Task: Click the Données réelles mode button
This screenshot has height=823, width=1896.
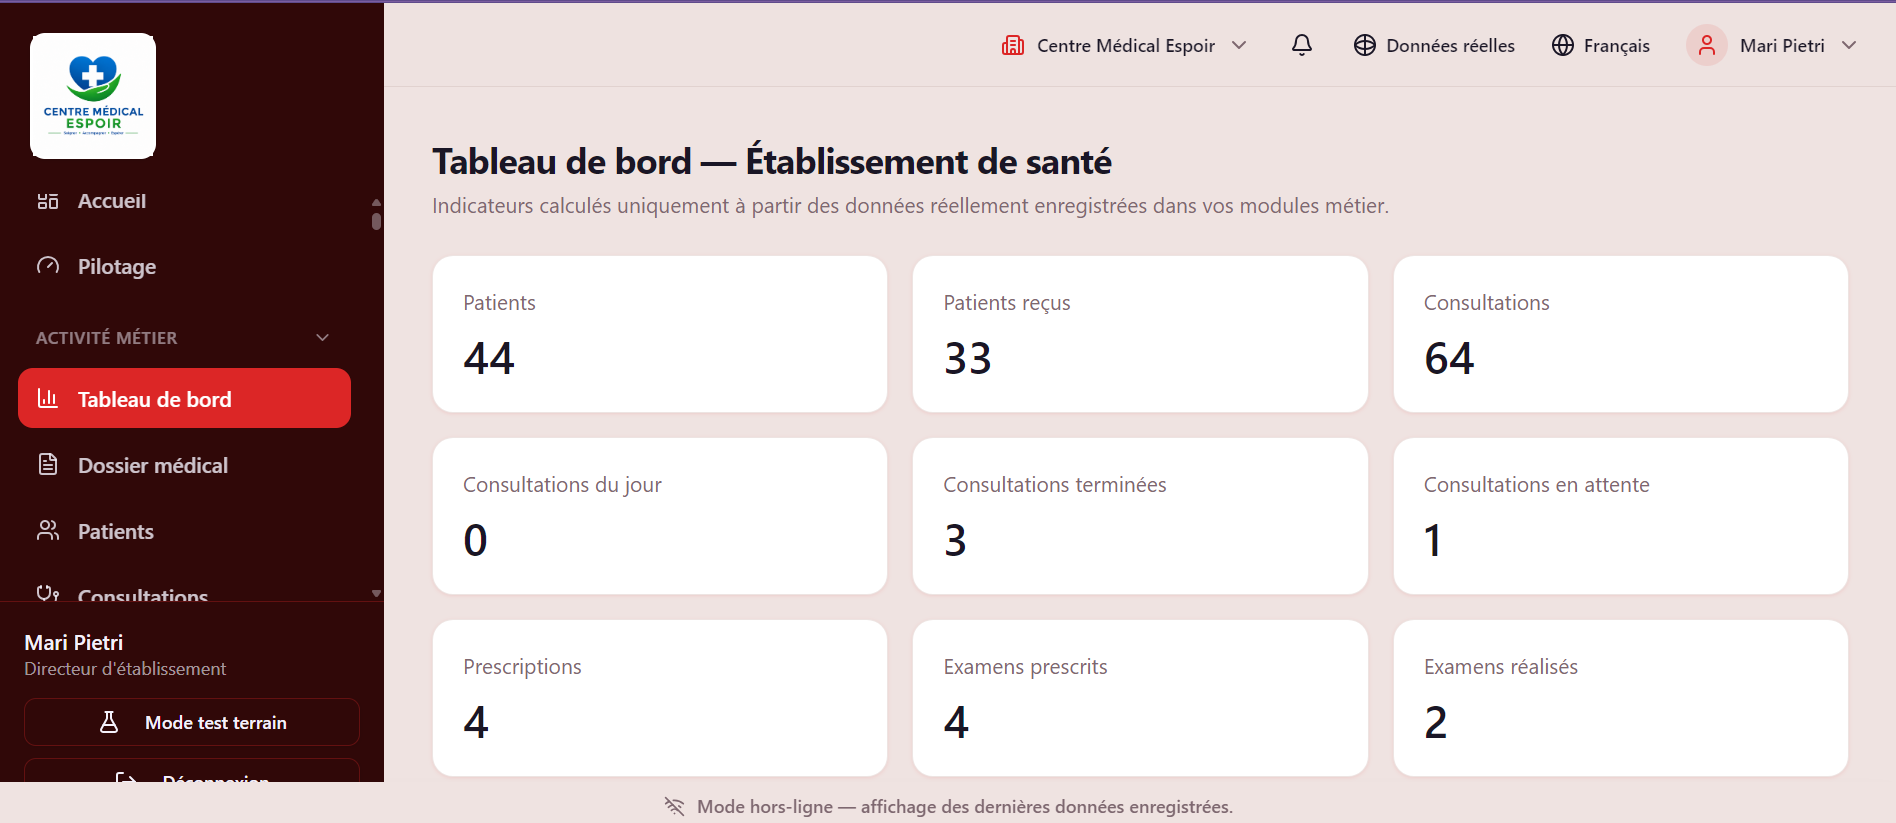Action: click(x=1434, y=45)
